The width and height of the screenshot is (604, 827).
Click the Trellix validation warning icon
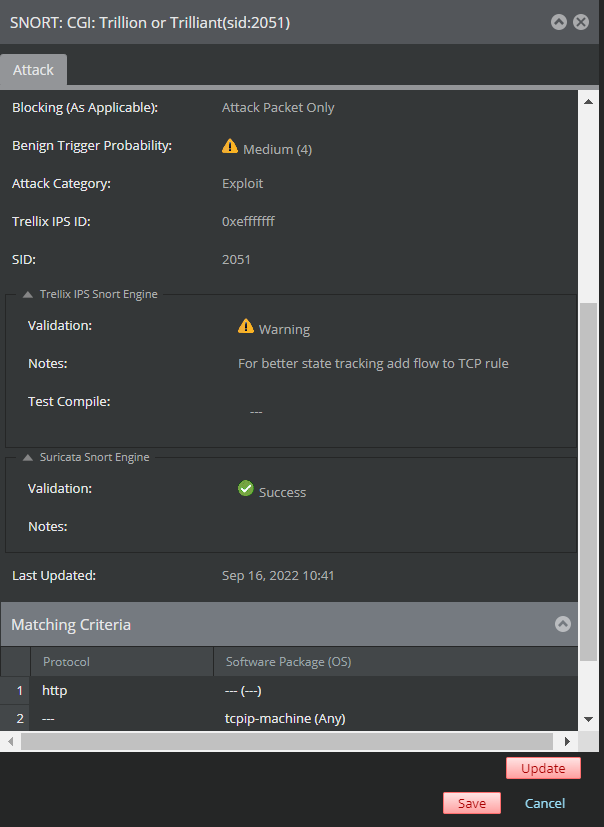(x=246, y=326)
